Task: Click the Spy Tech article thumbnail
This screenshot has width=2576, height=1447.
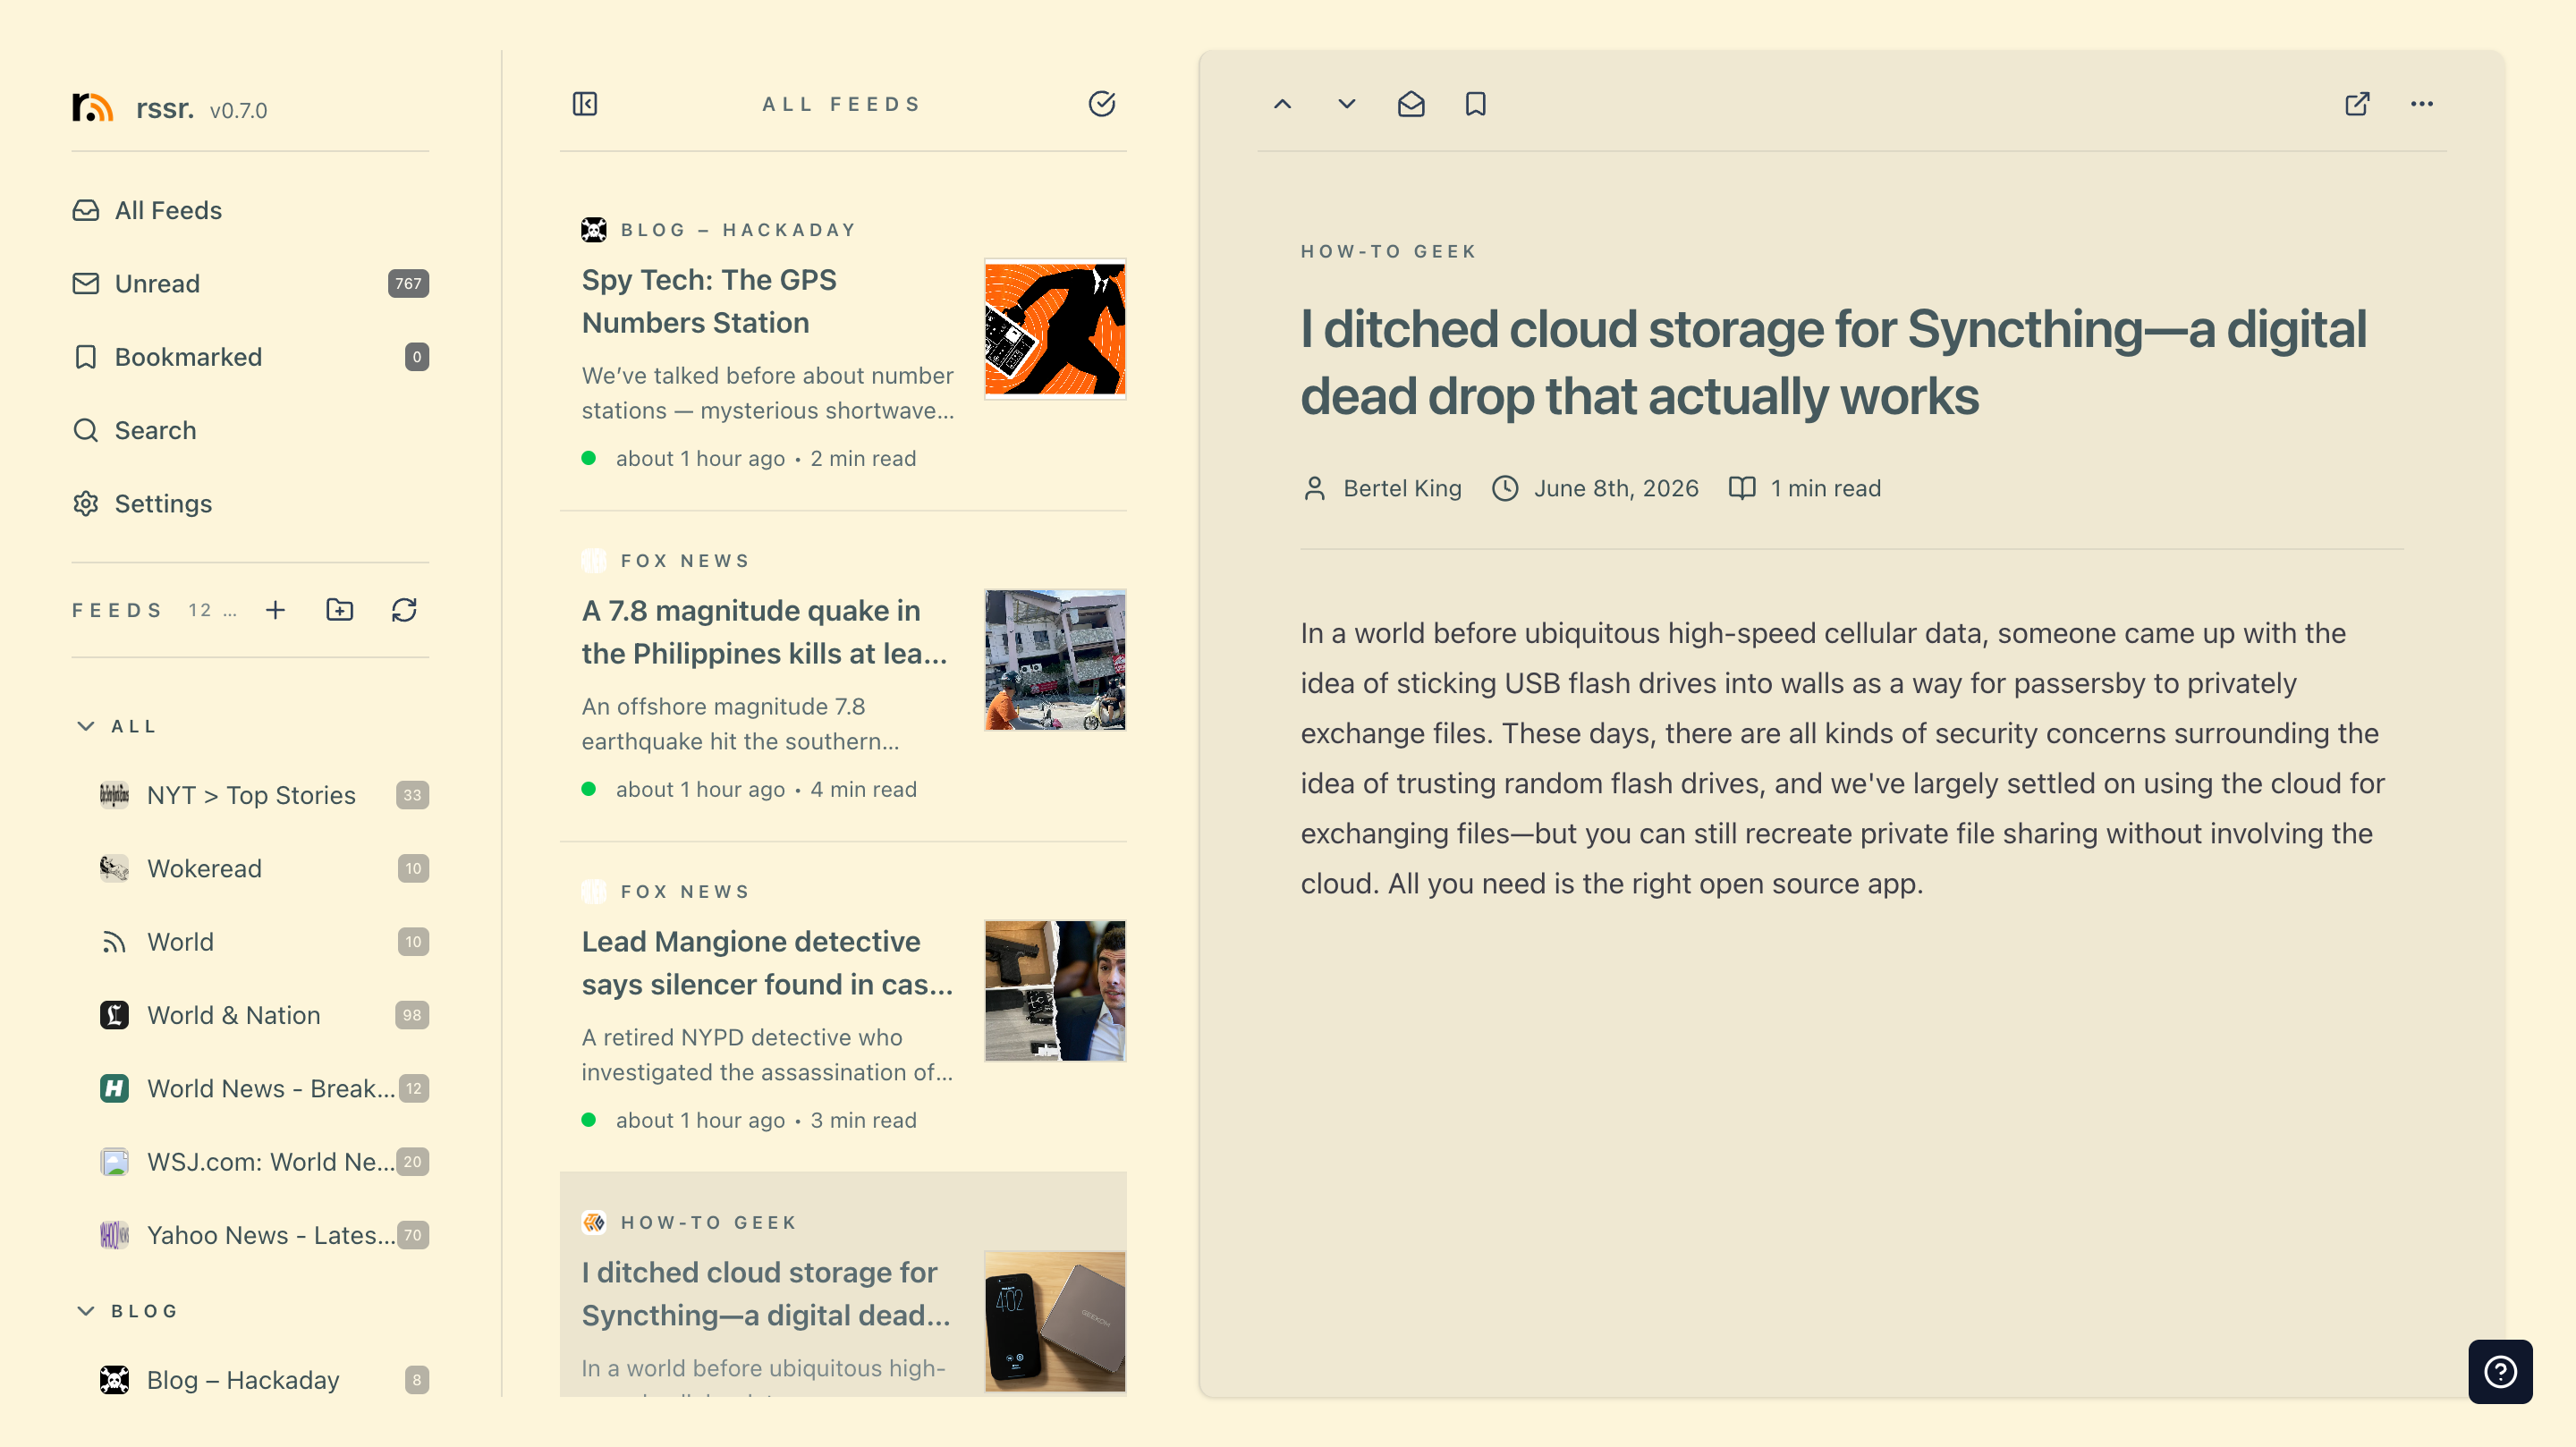Action: [1055, 329]
